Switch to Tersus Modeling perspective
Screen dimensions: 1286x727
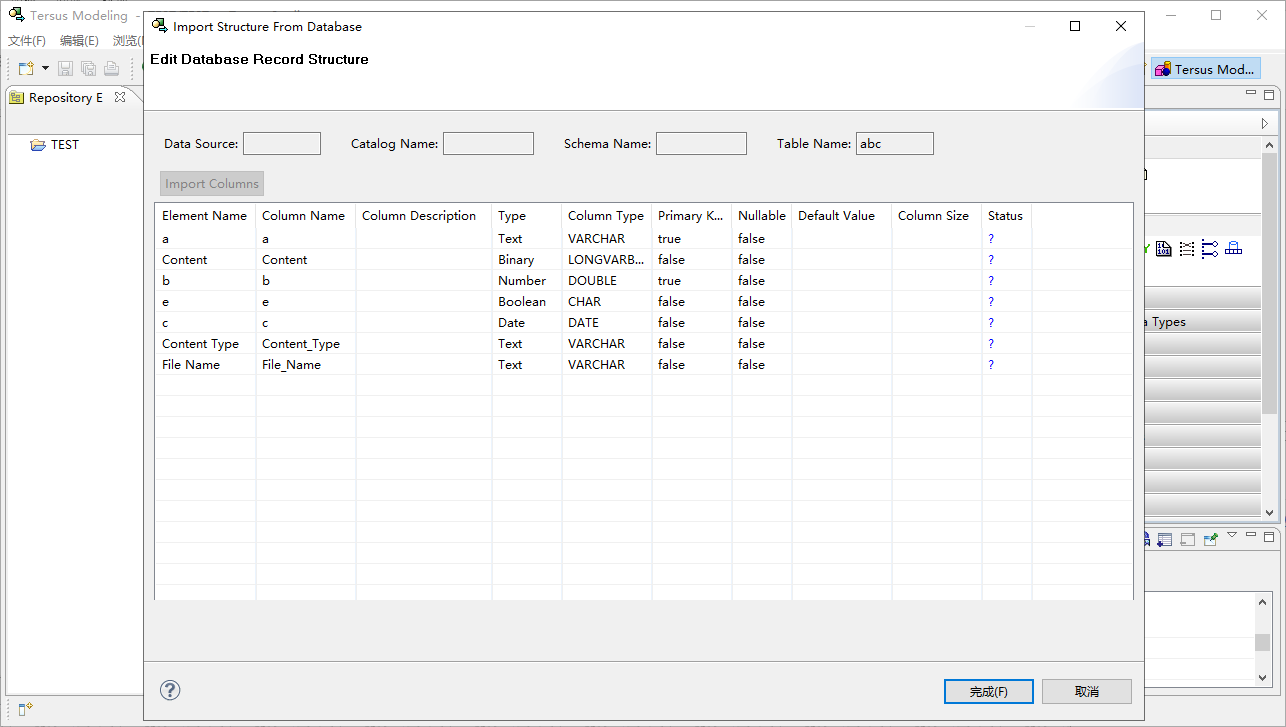tap(1205, 69)
